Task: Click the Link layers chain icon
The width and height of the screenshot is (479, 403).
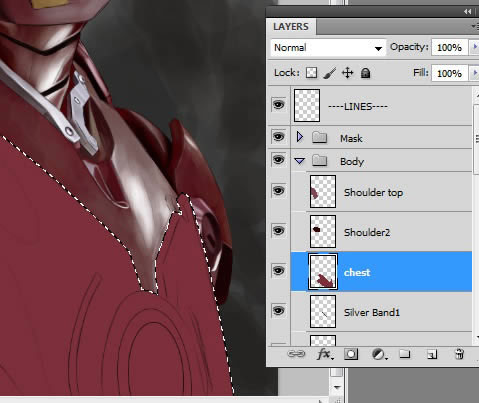Action: coord(296,354)
